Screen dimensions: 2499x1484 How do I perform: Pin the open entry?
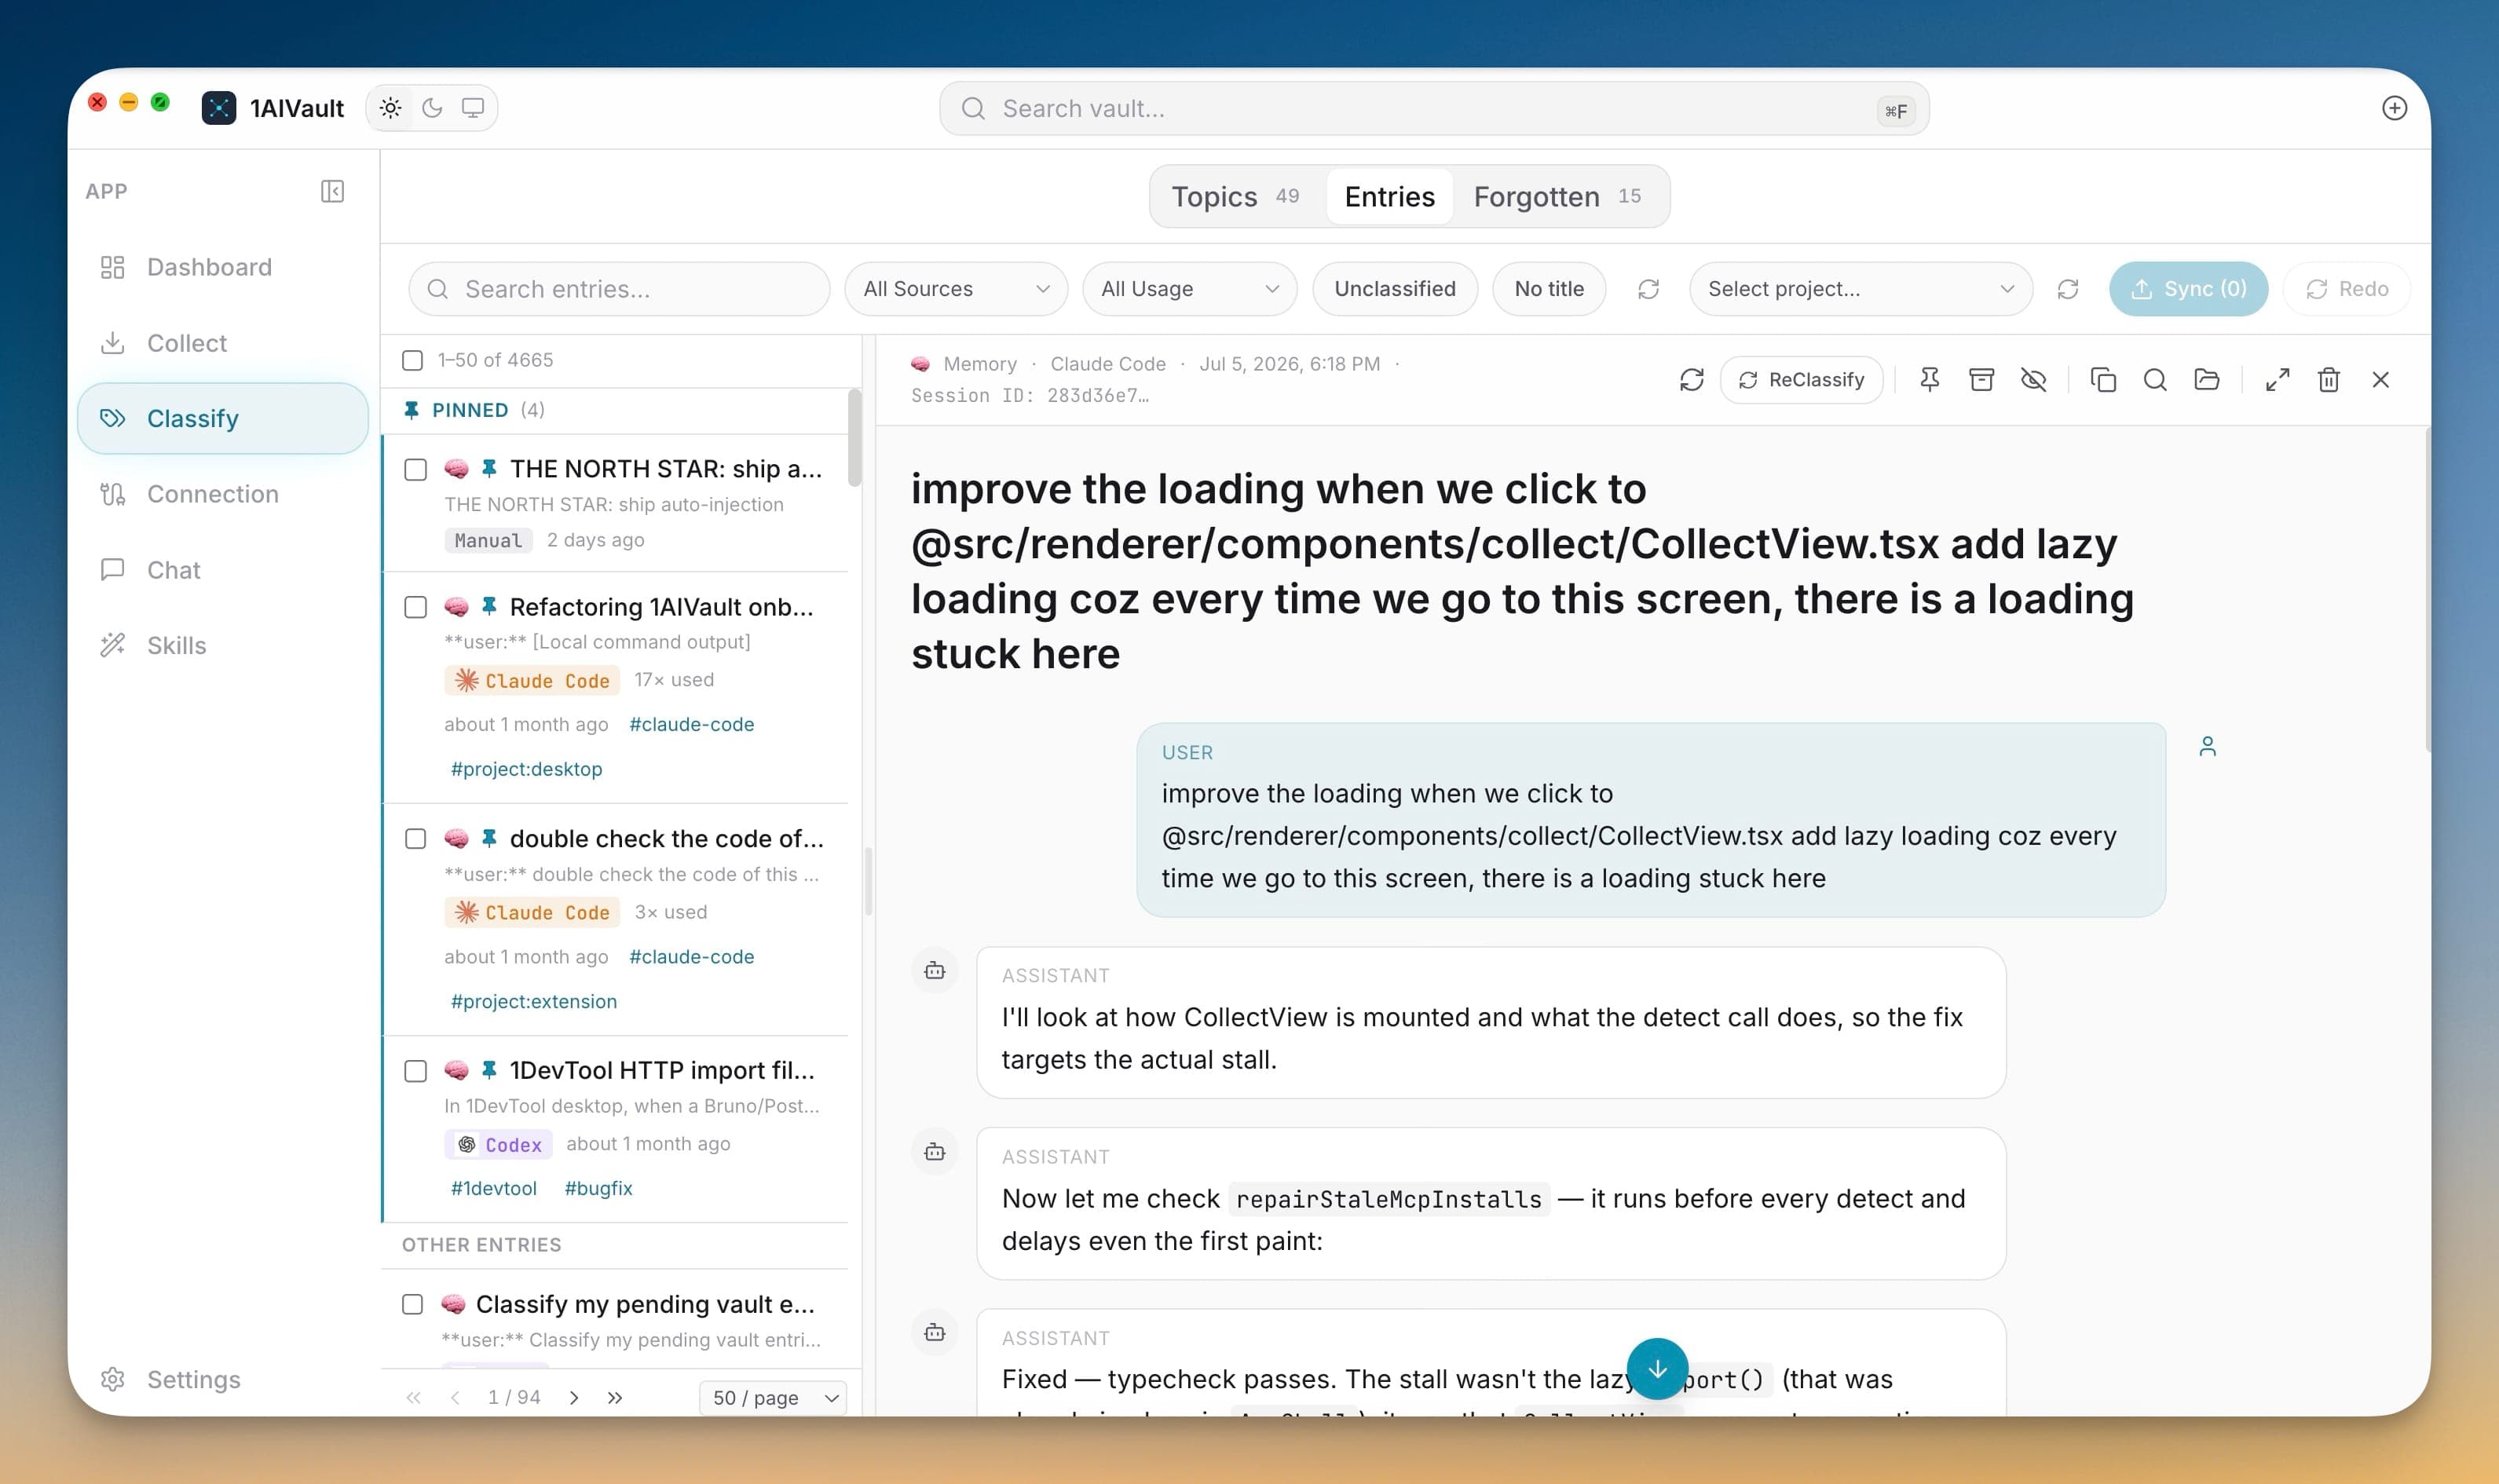pos(1930,380)
